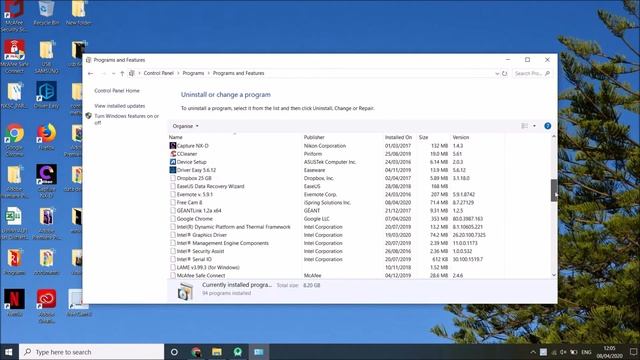Click the taskbar Type here to search box
The width and height of the screenshot is (640, 360).
(x=91, y=352)
